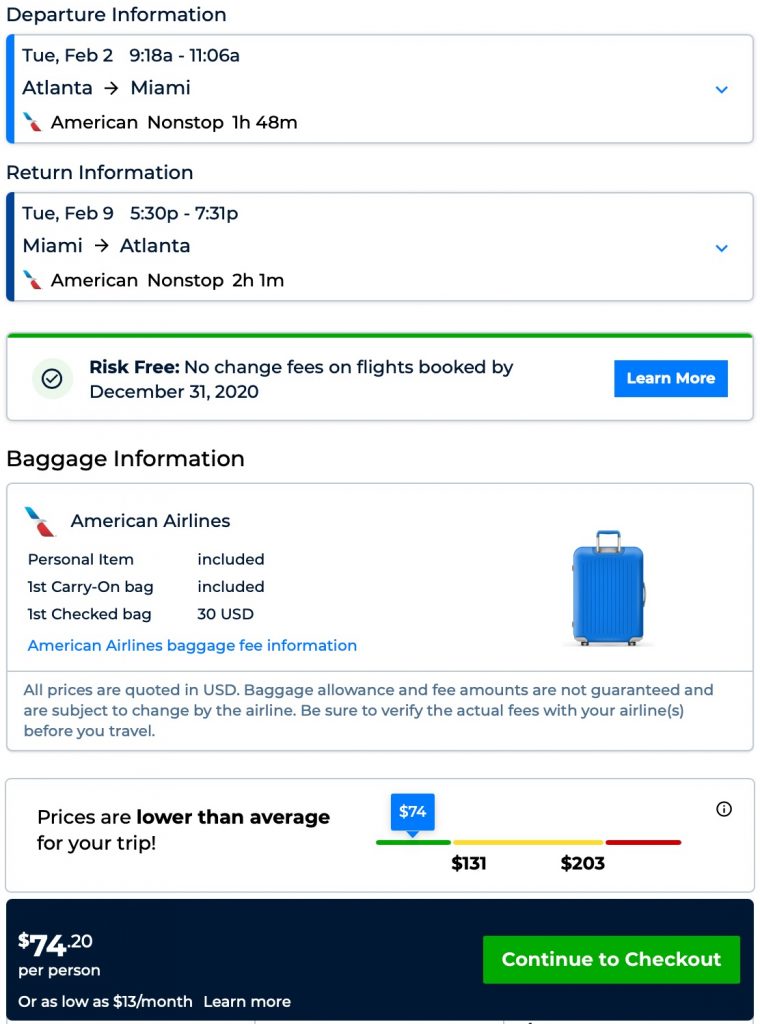
Task: Click the $74 price marker
Action: (412, 812)
